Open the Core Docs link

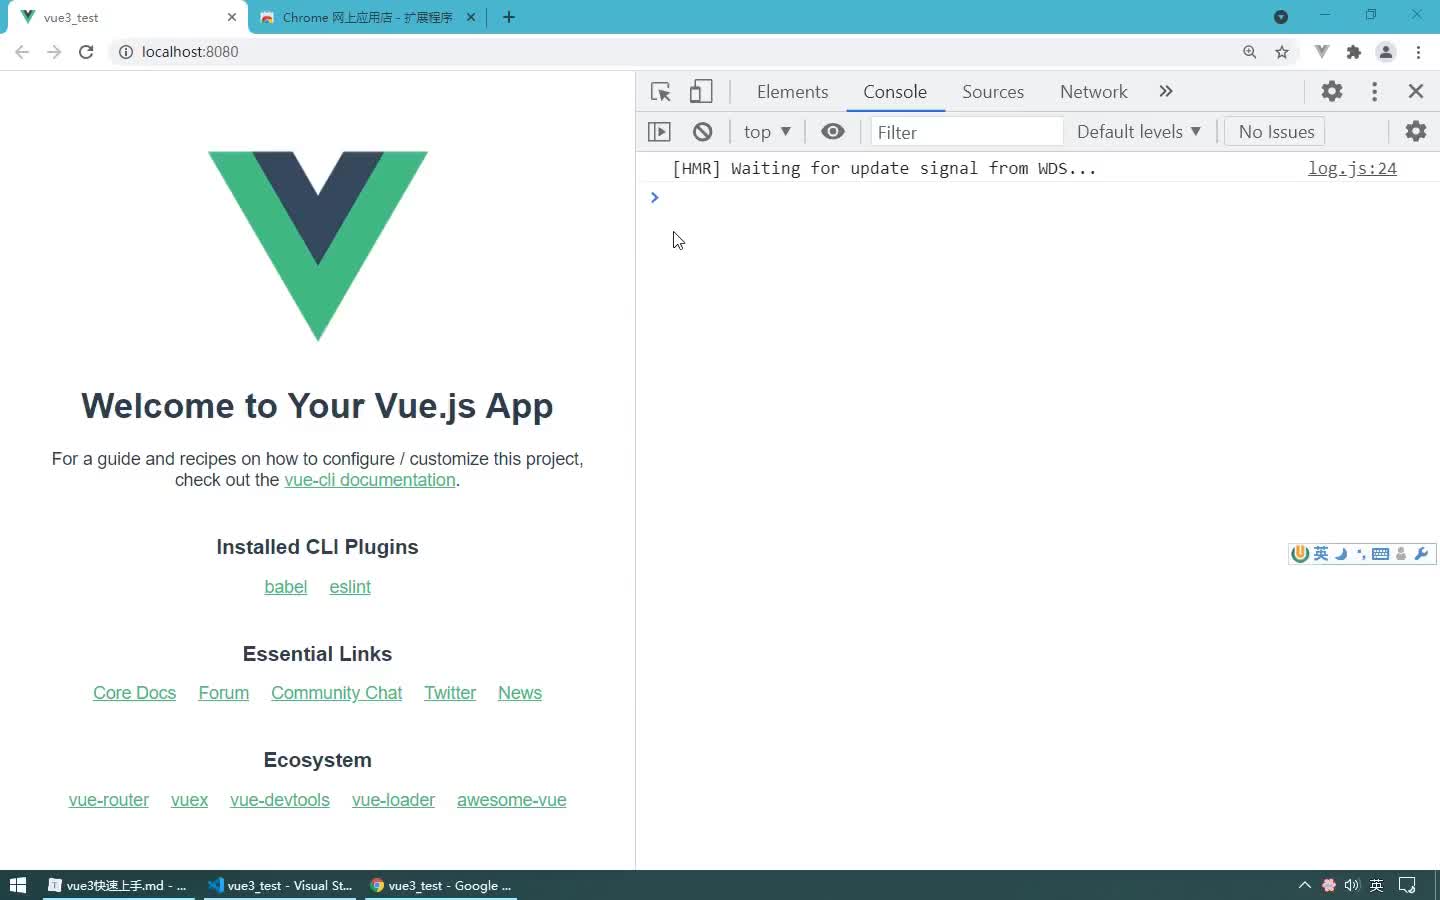point(134,693)
